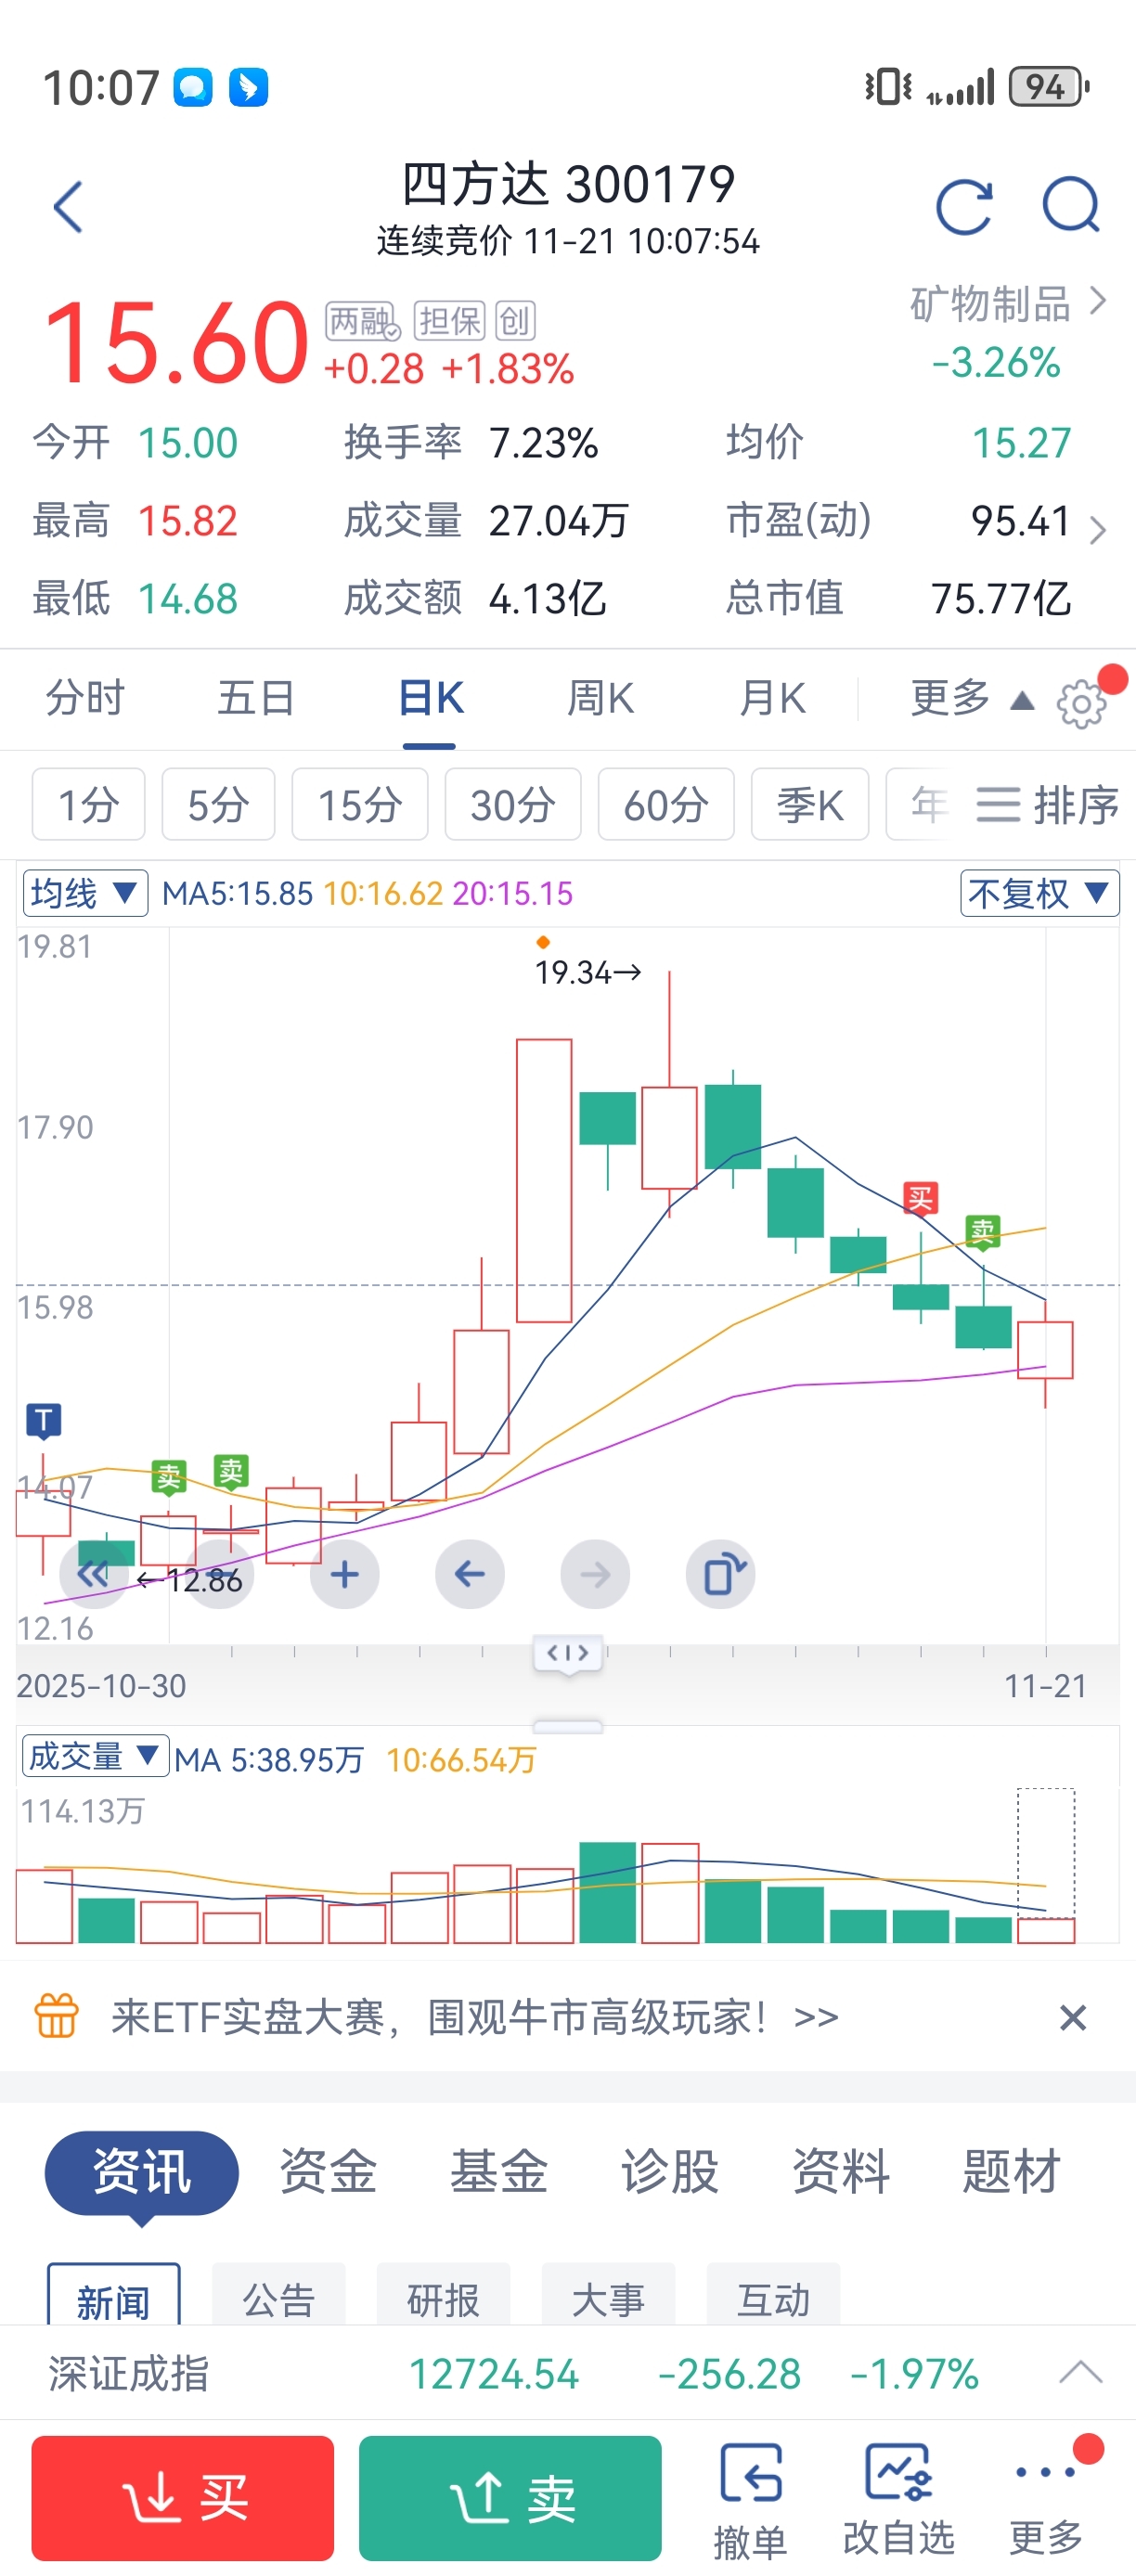Select the 资金 tab
This screenshot has height=2576, width=1136.
coord(328,2171)
